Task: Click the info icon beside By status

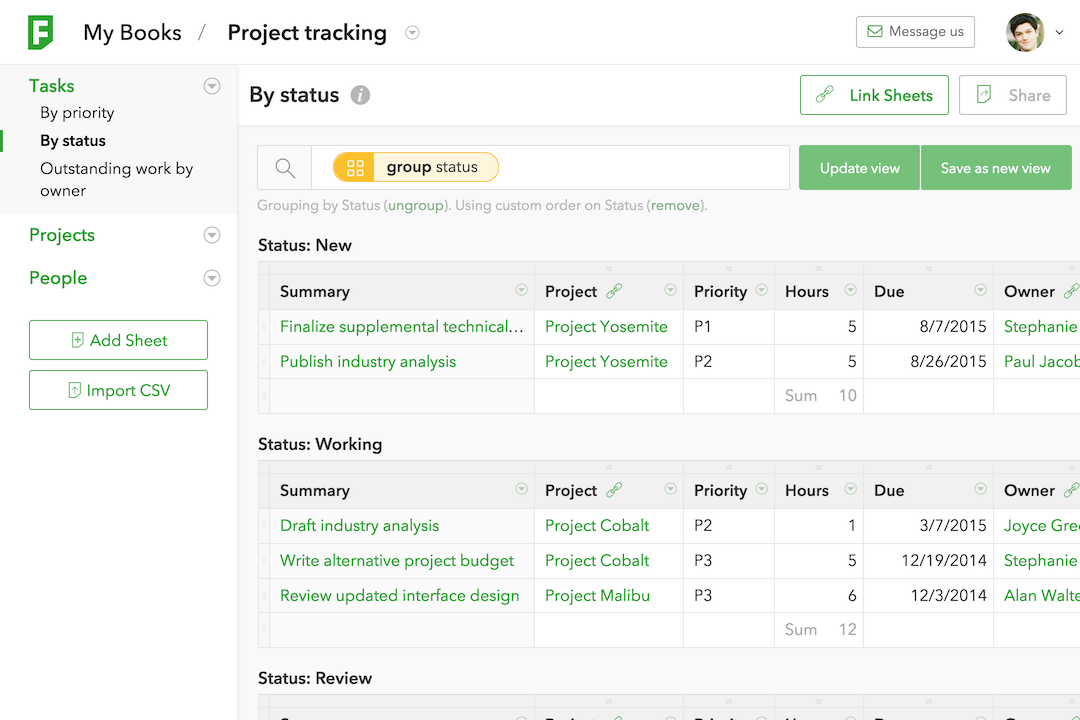Action: 360,95
